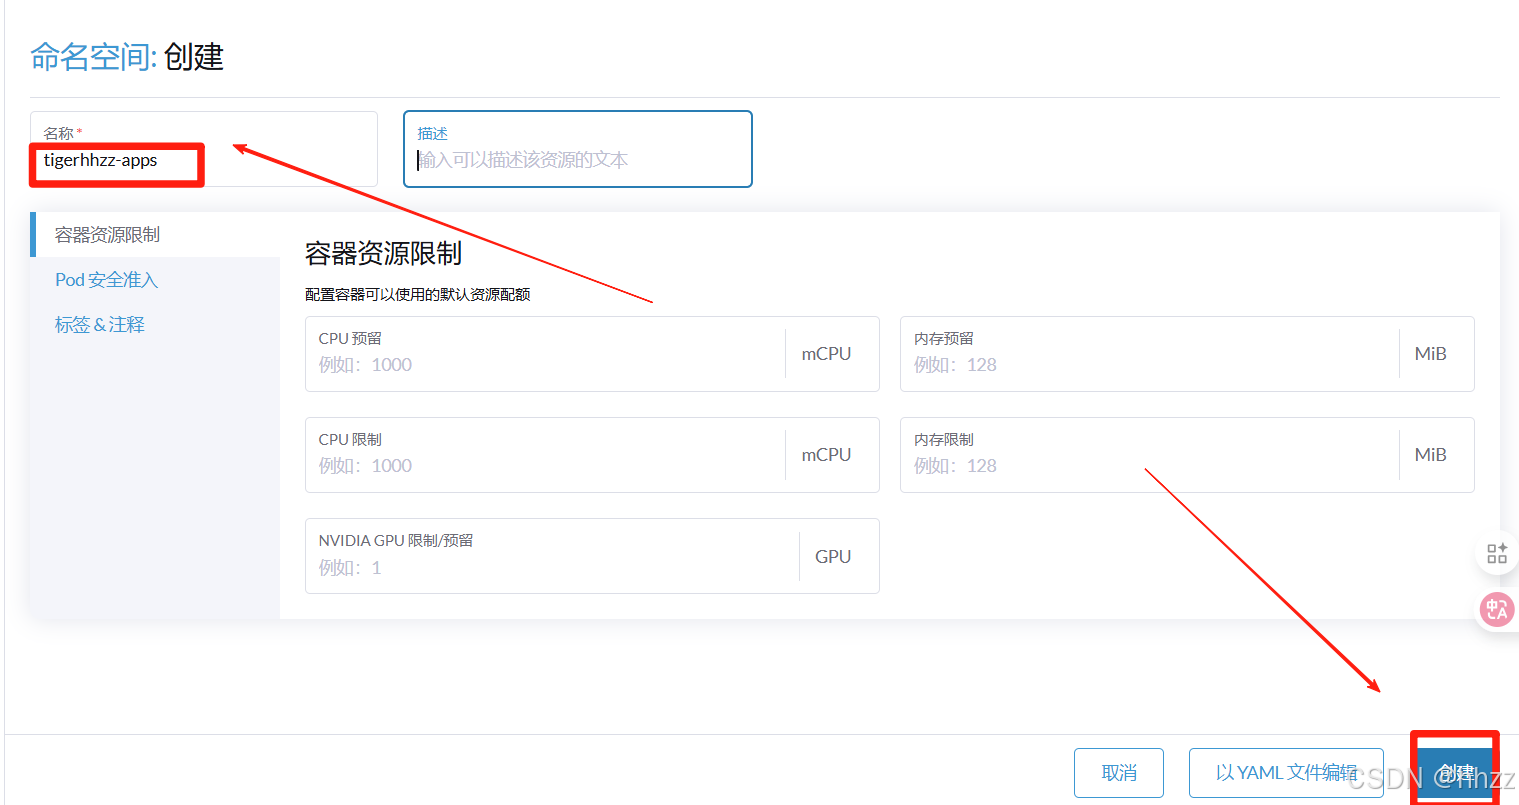
Task: Click the text 配置容器可以使用的默认资源配额
Action: click(x=418, y=295)
